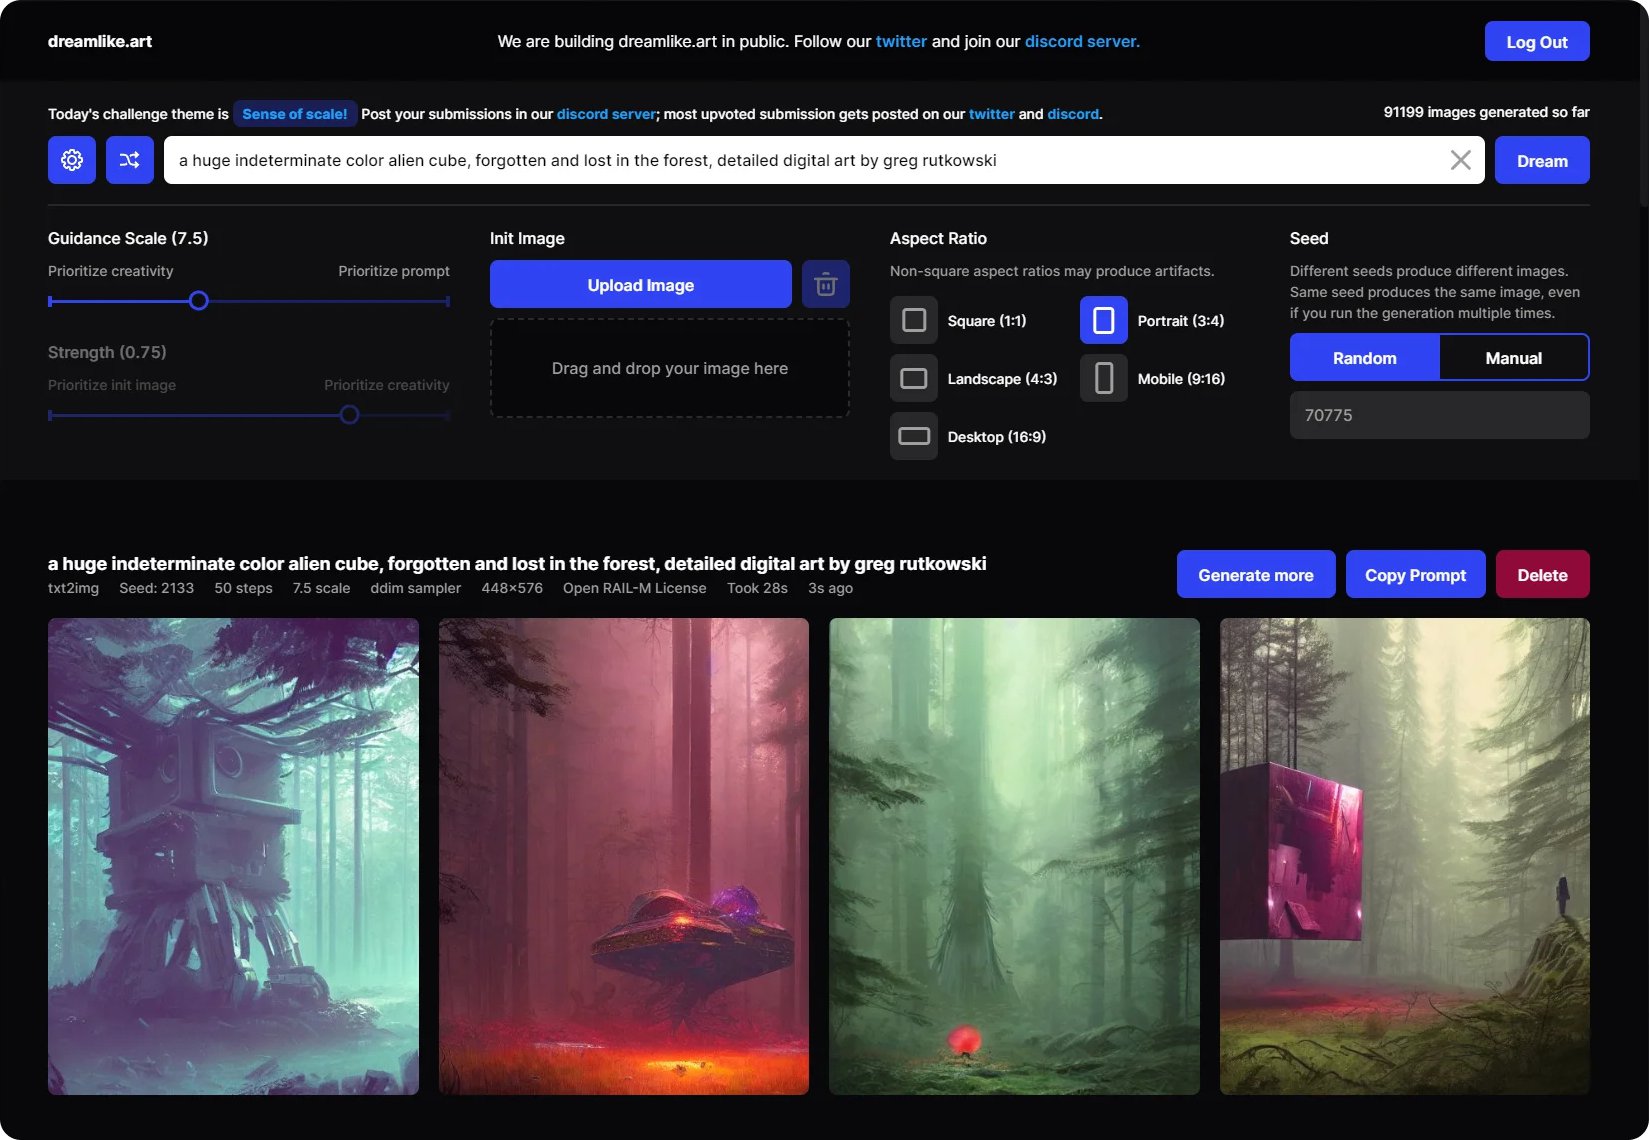Open the floating pink cube image thumbnail
Image resolution: width=1649 pixels, height=1140 pixels.
tap(1404, 856)
